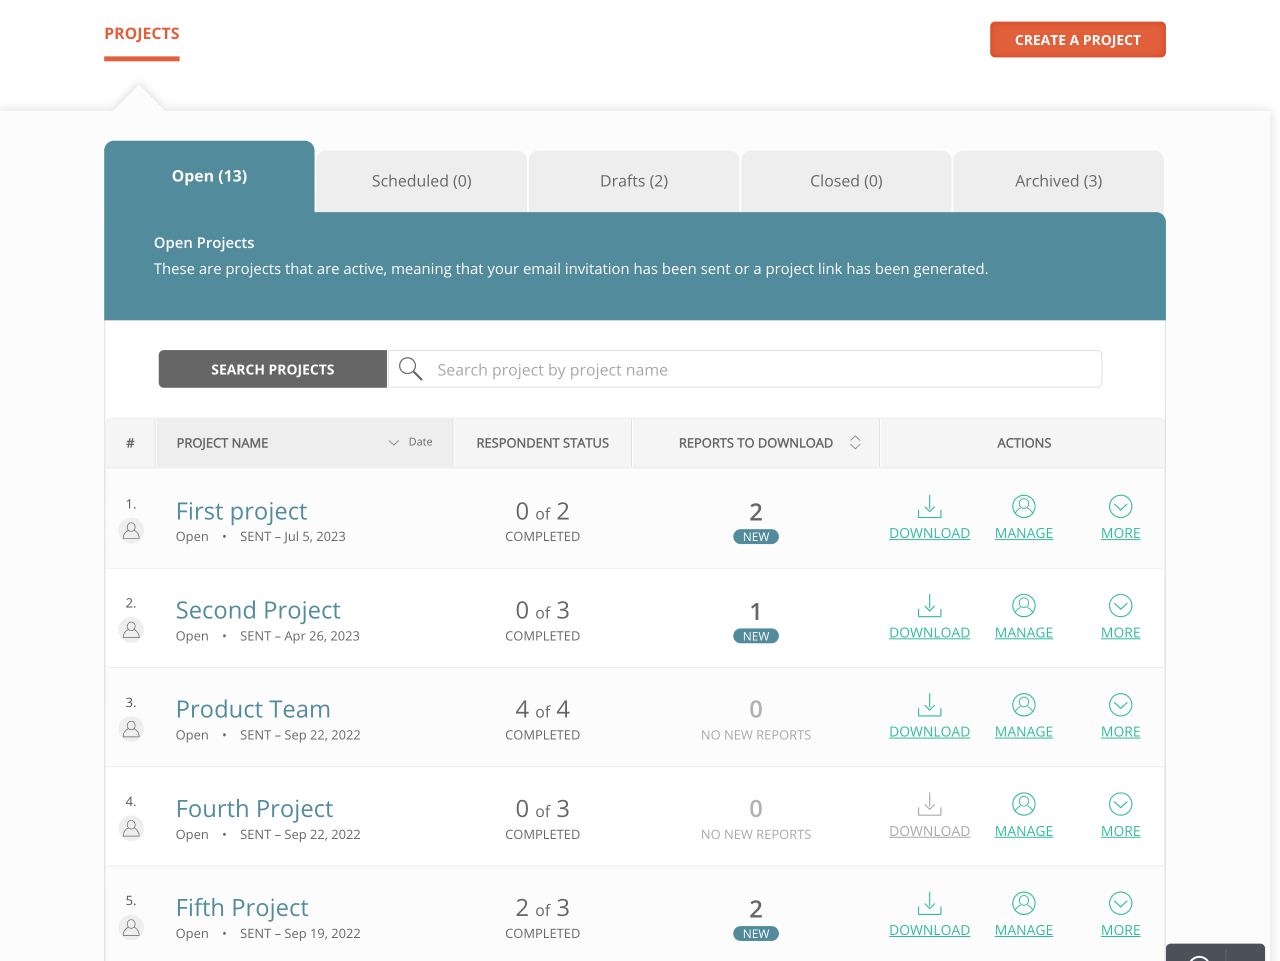Screen dimensions: 1280x961
Task: Sort by Reports to Download arrows
Action: click(x=855, y=442)
